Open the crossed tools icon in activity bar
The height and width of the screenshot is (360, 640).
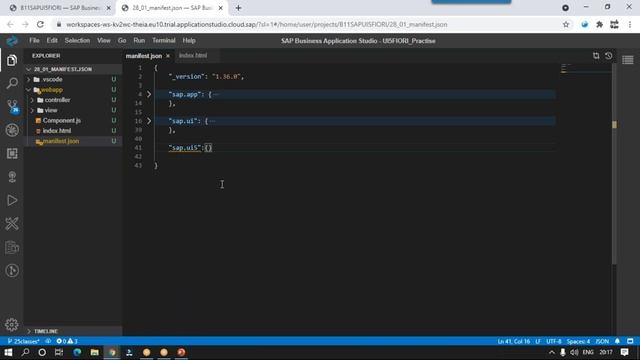click(12, 224)
